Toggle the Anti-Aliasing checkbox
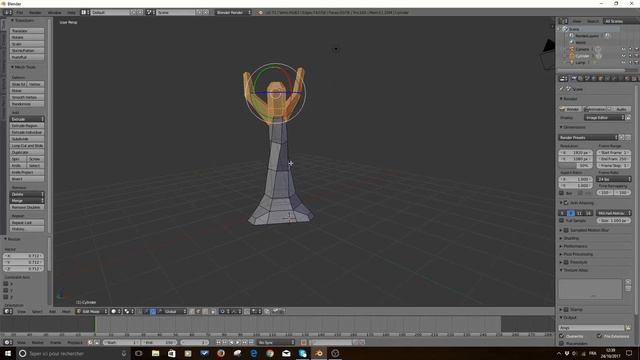Viewport: 640px width, 360px height. pos(566,203)
